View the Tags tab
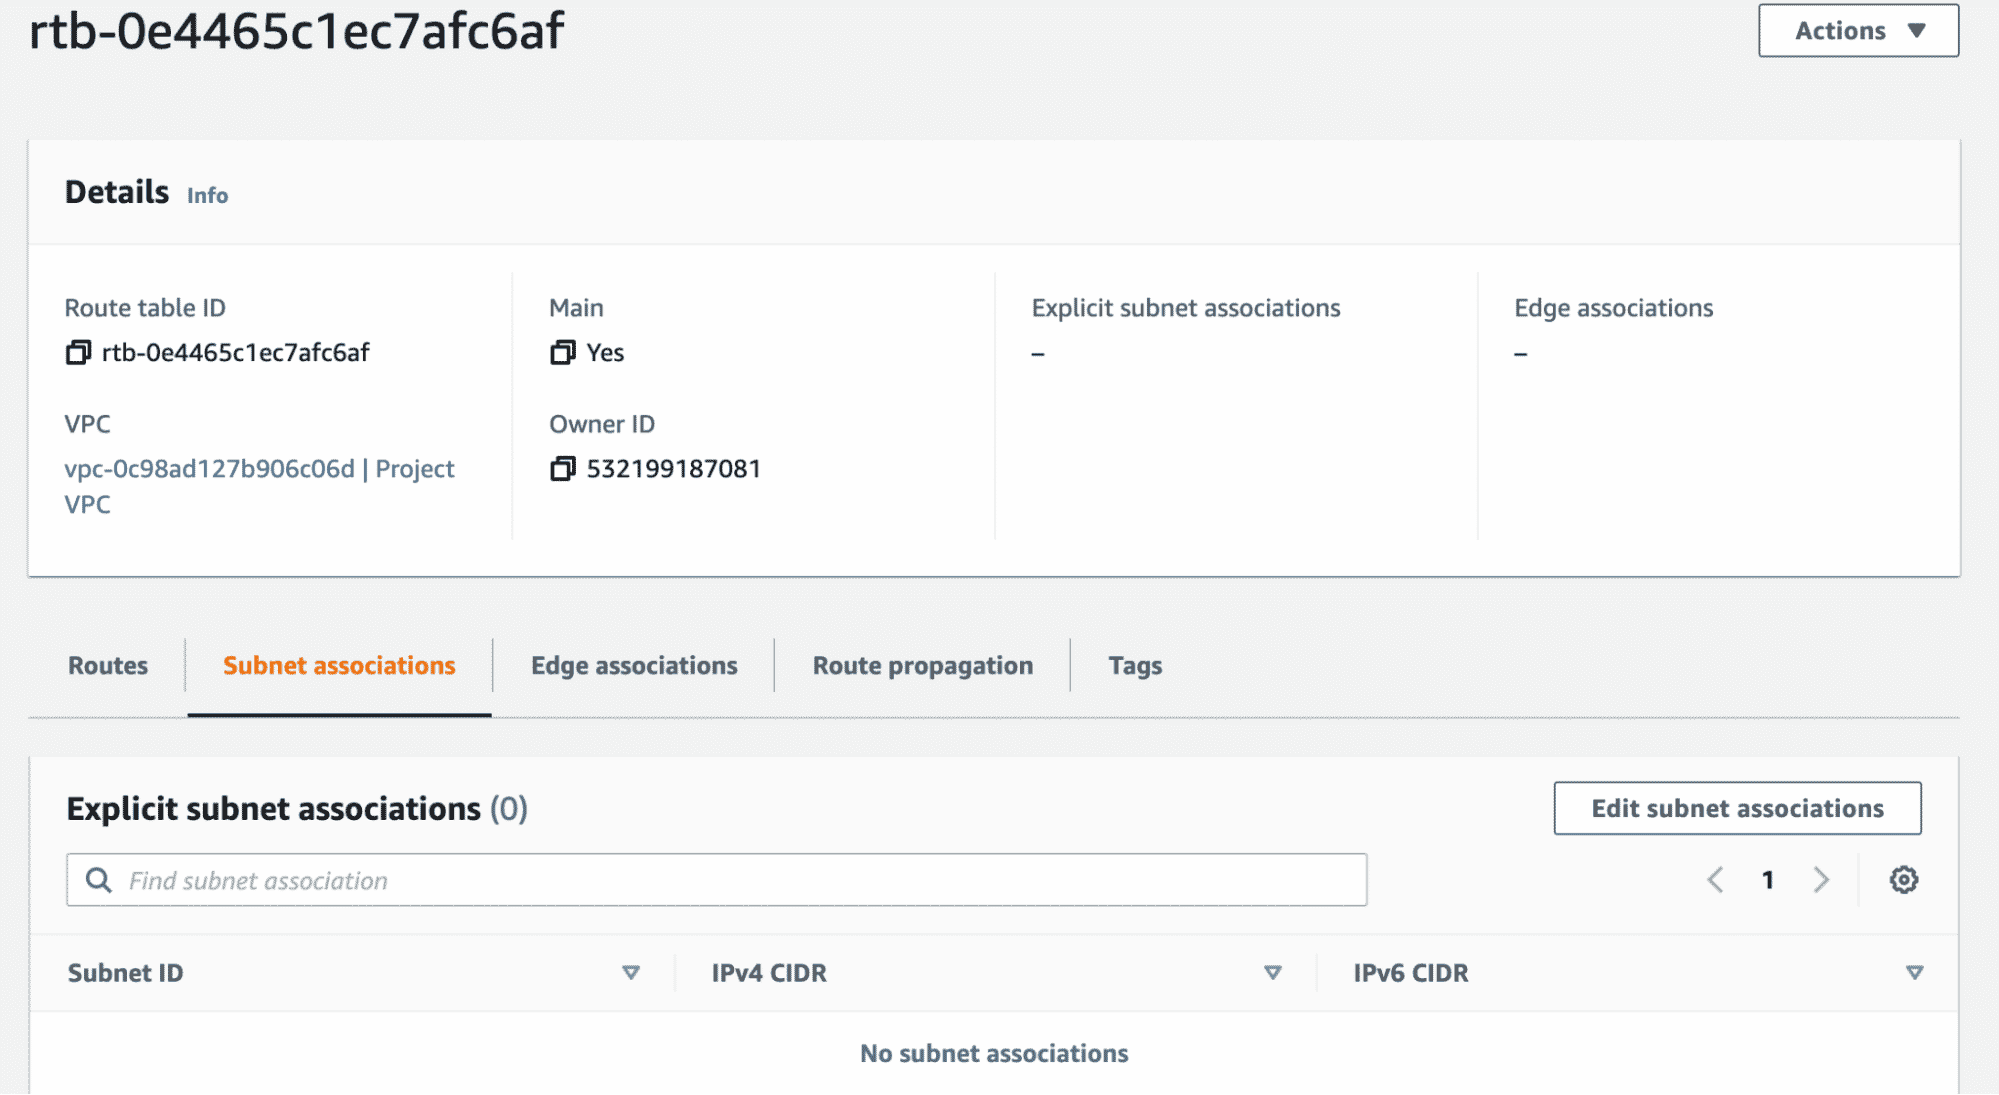The width and height of the screenshot is (1999, 1095). point(1135,666)
